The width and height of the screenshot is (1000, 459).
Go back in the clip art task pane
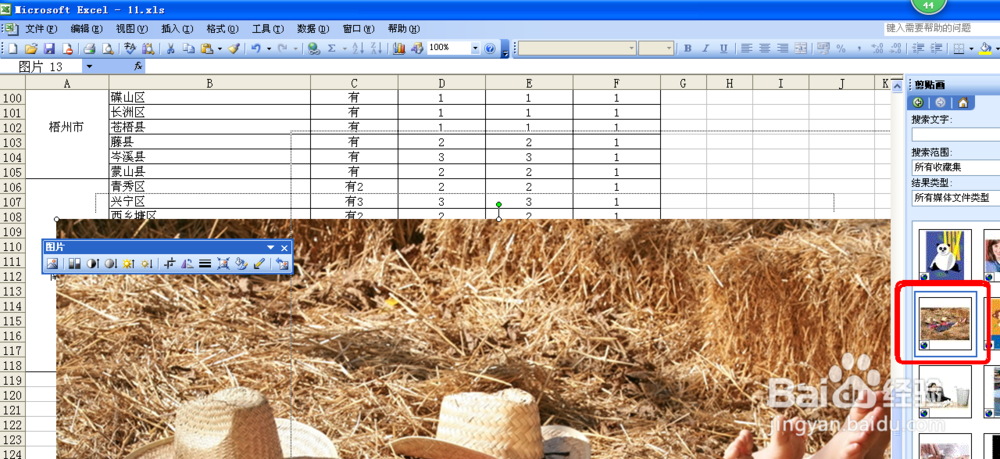(918, 103)
